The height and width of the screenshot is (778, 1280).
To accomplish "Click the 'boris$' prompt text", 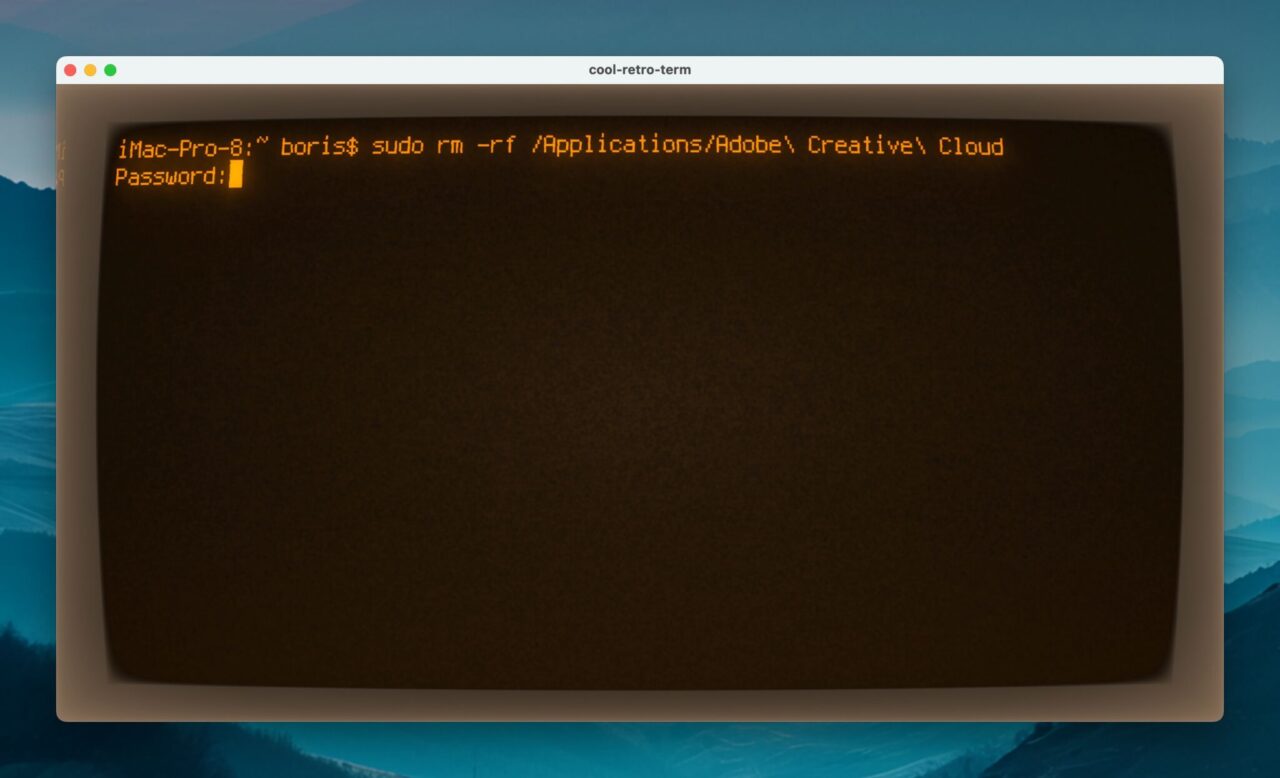I will click(319, 146).
